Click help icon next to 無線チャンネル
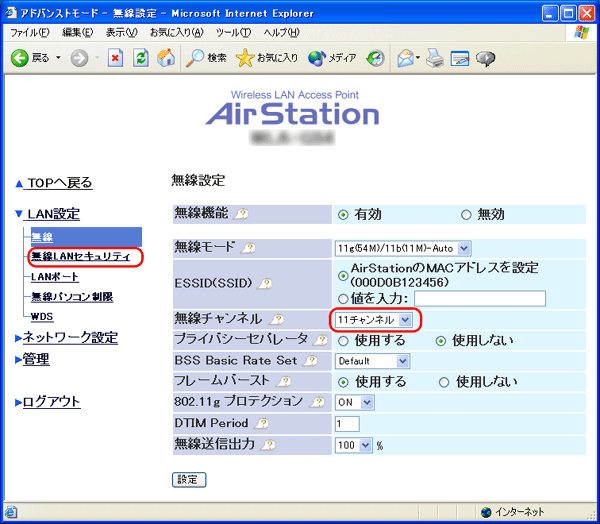Screen dimensions: 600x524 [276, 319]
